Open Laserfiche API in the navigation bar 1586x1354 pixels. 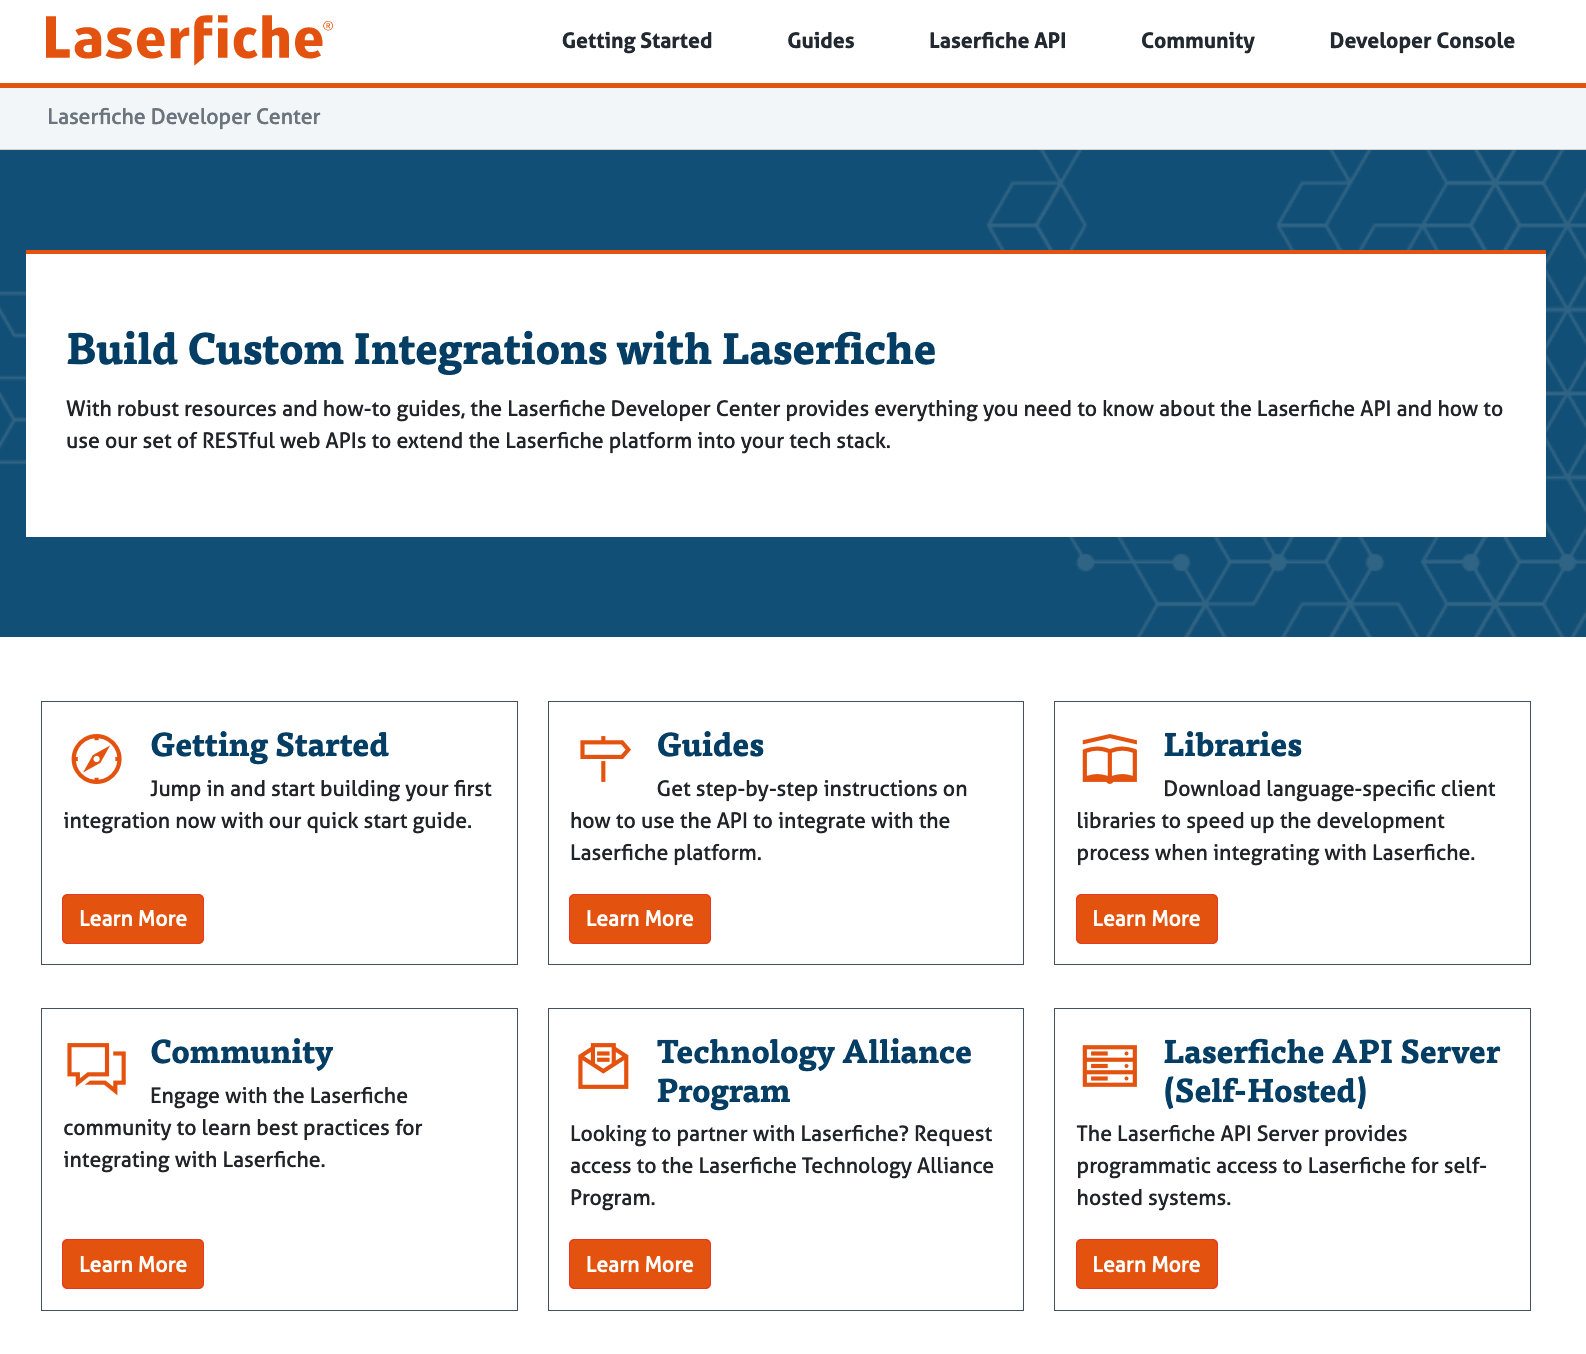pos(997,41)
